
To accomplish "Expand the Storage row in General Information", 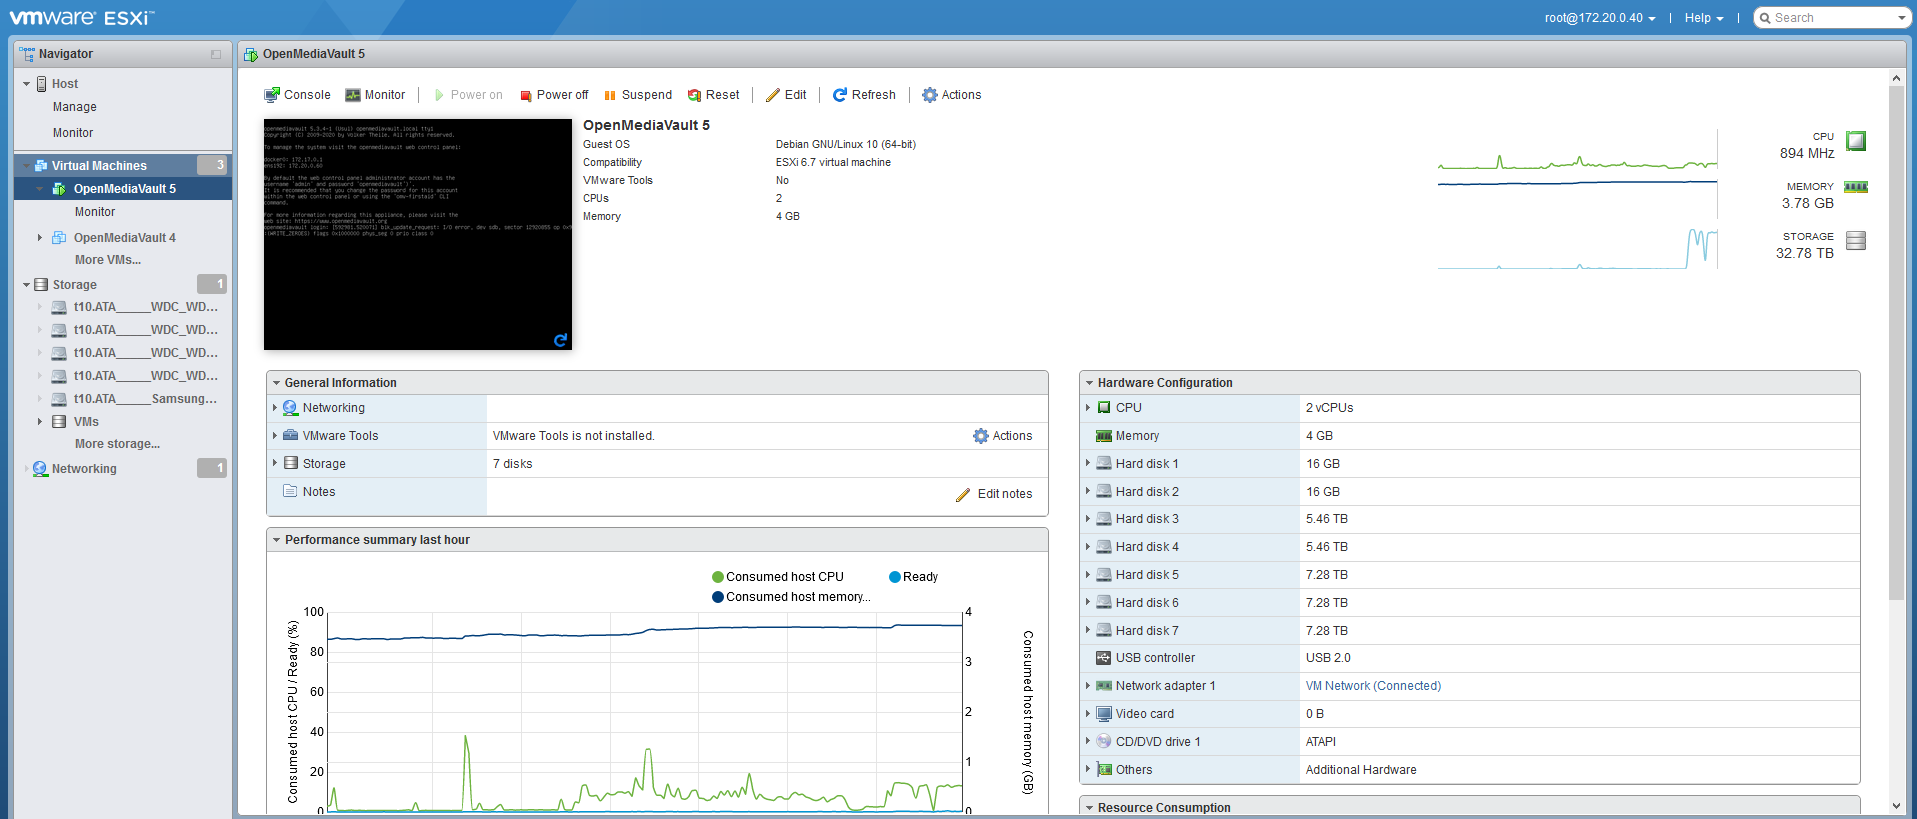I will coord(275,464).
